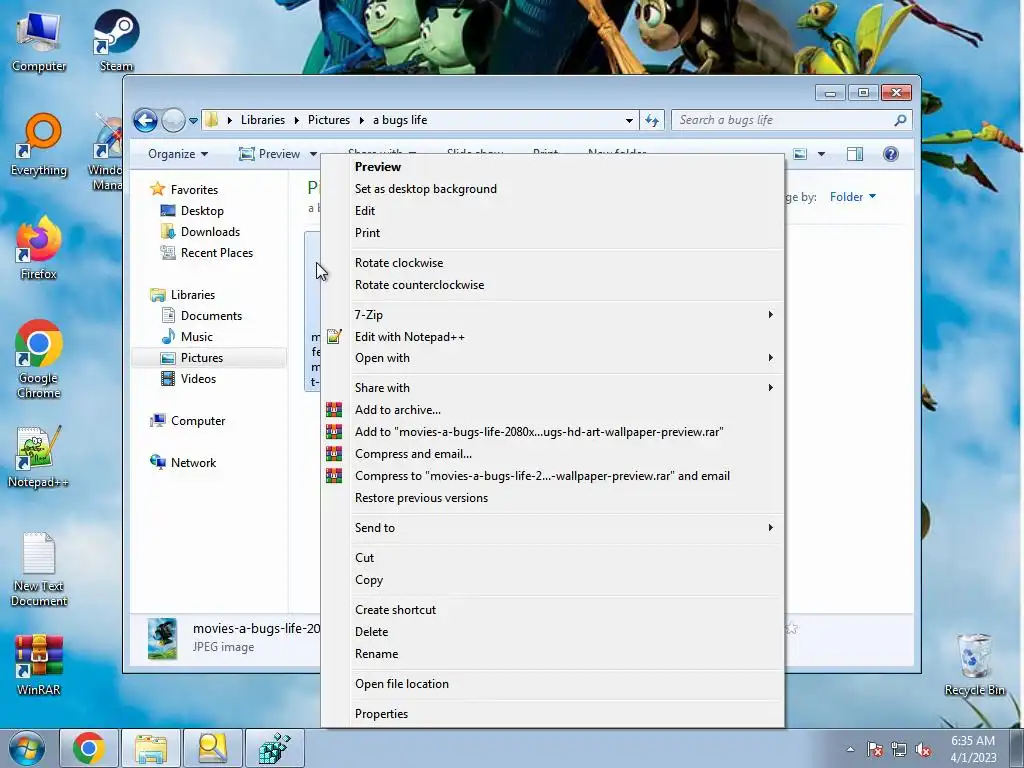Screen dimensions: 1024x768
Task: Expand the address bar history dropdown
Action: point(629,120)
